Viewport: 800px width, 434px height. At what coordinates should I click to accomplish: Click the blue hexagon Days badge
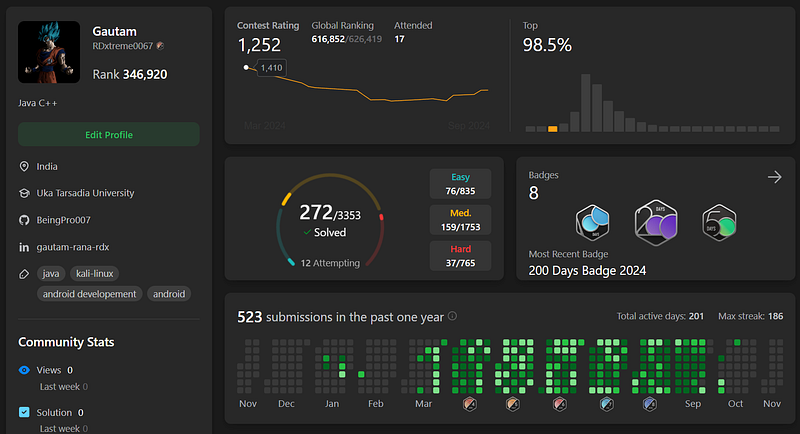tap(592, 222)
